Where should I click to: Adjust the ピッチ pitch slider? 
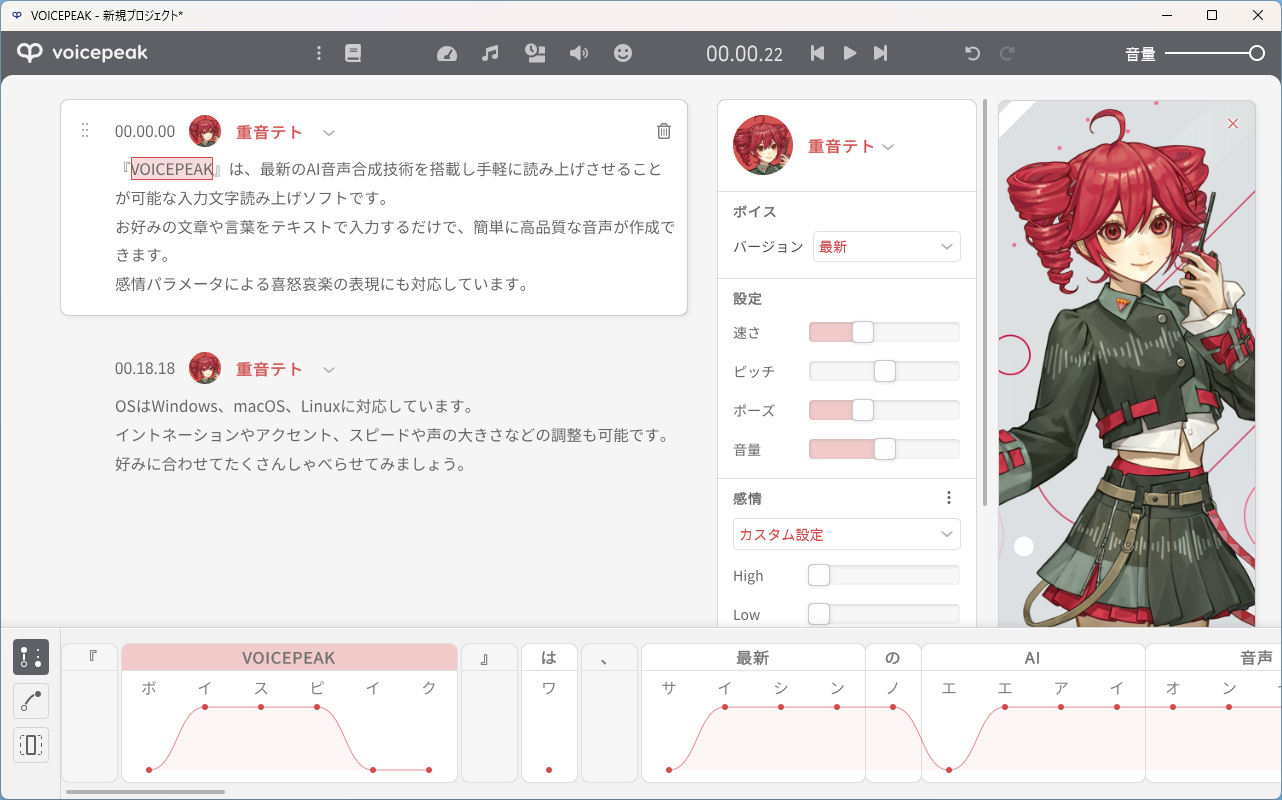coord(884,371)
